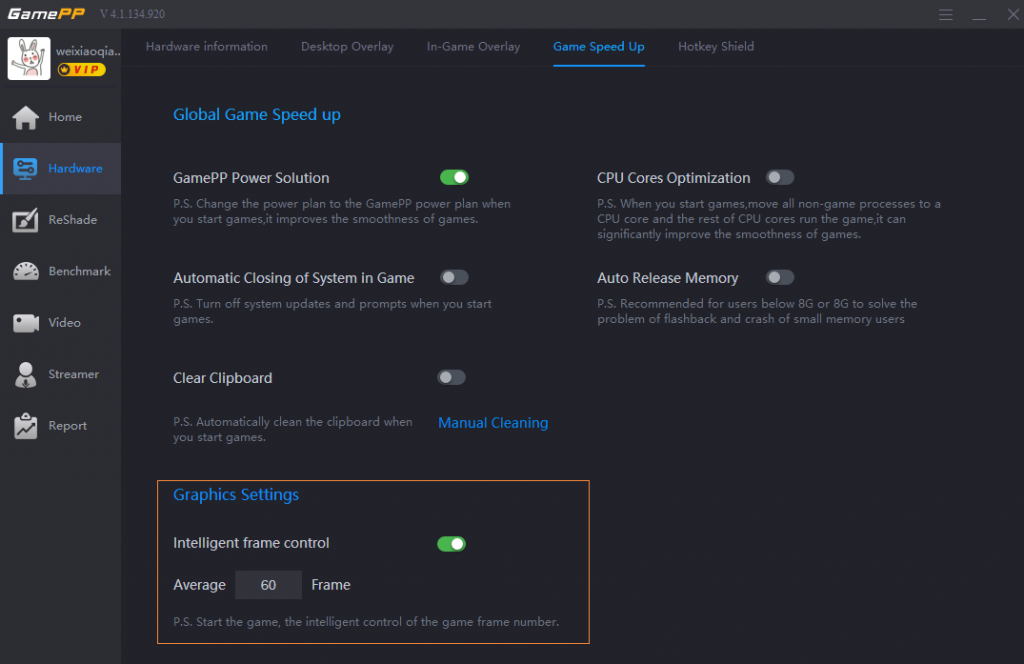Open the ReShade icon
Screen dimensions: 1024x664
[x=25, y=220]
